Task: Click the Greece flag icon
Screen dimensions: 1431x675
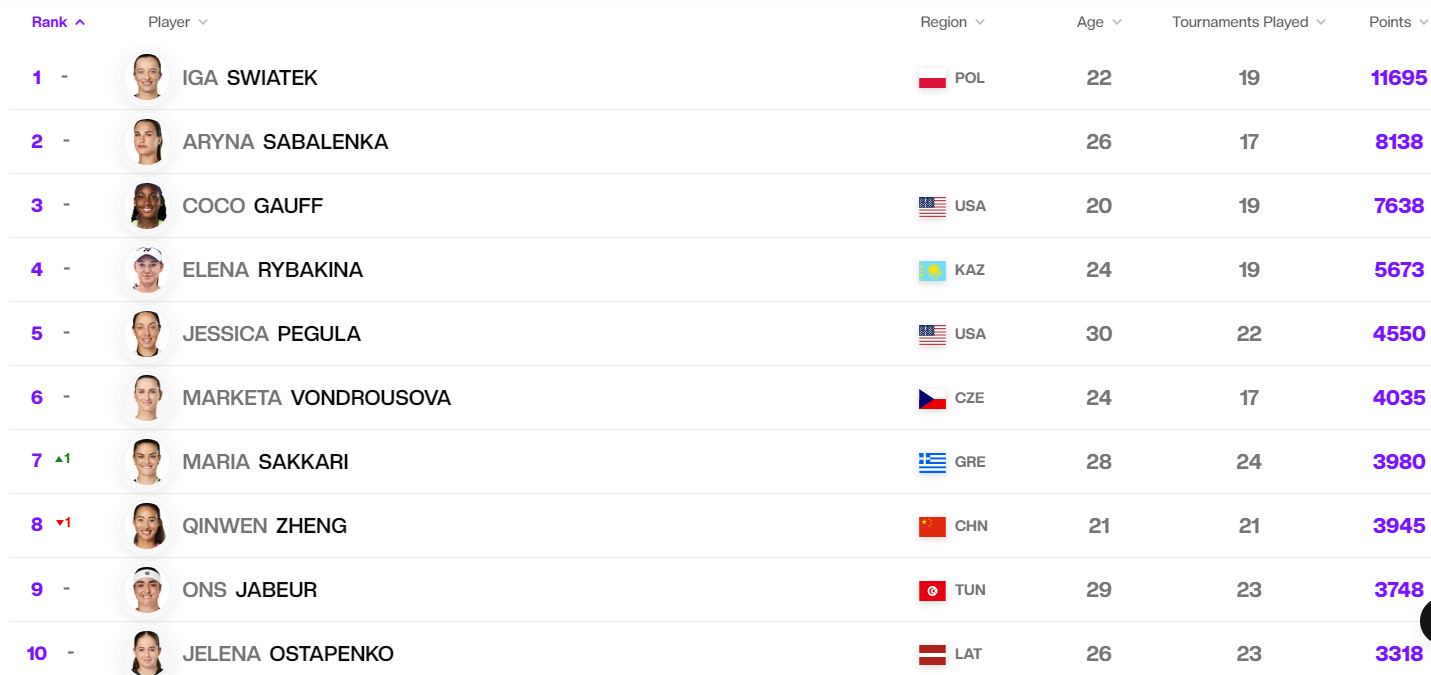Action: (x=932, y=462)
